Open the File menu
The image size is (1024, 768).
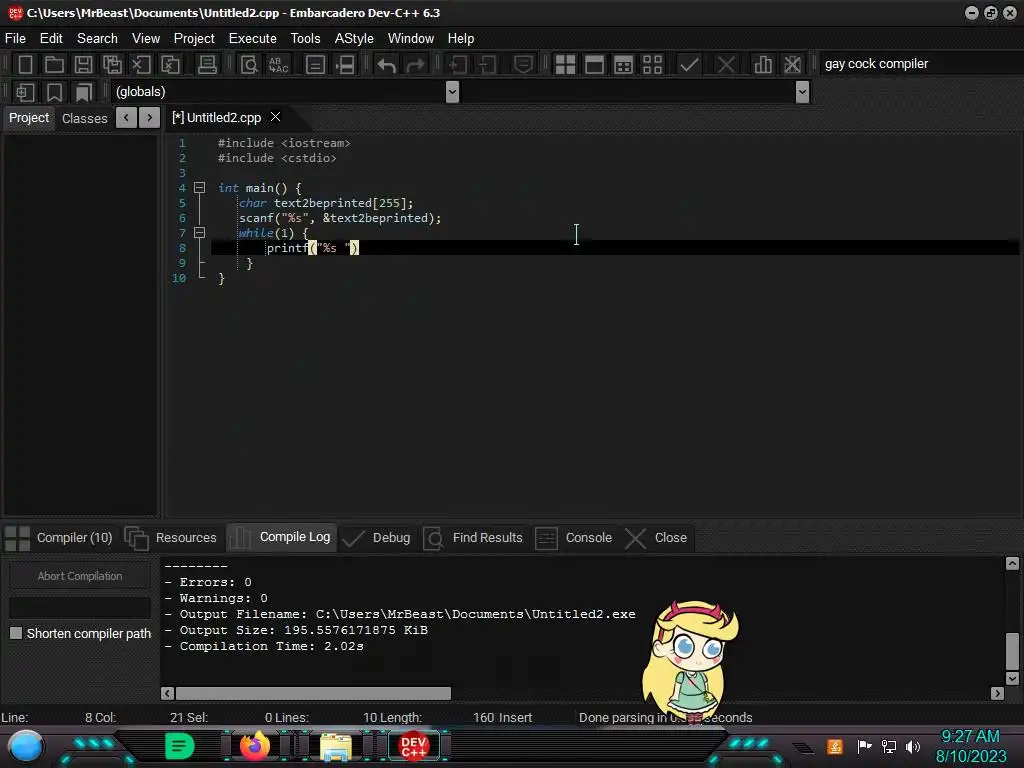coord(15,39)
